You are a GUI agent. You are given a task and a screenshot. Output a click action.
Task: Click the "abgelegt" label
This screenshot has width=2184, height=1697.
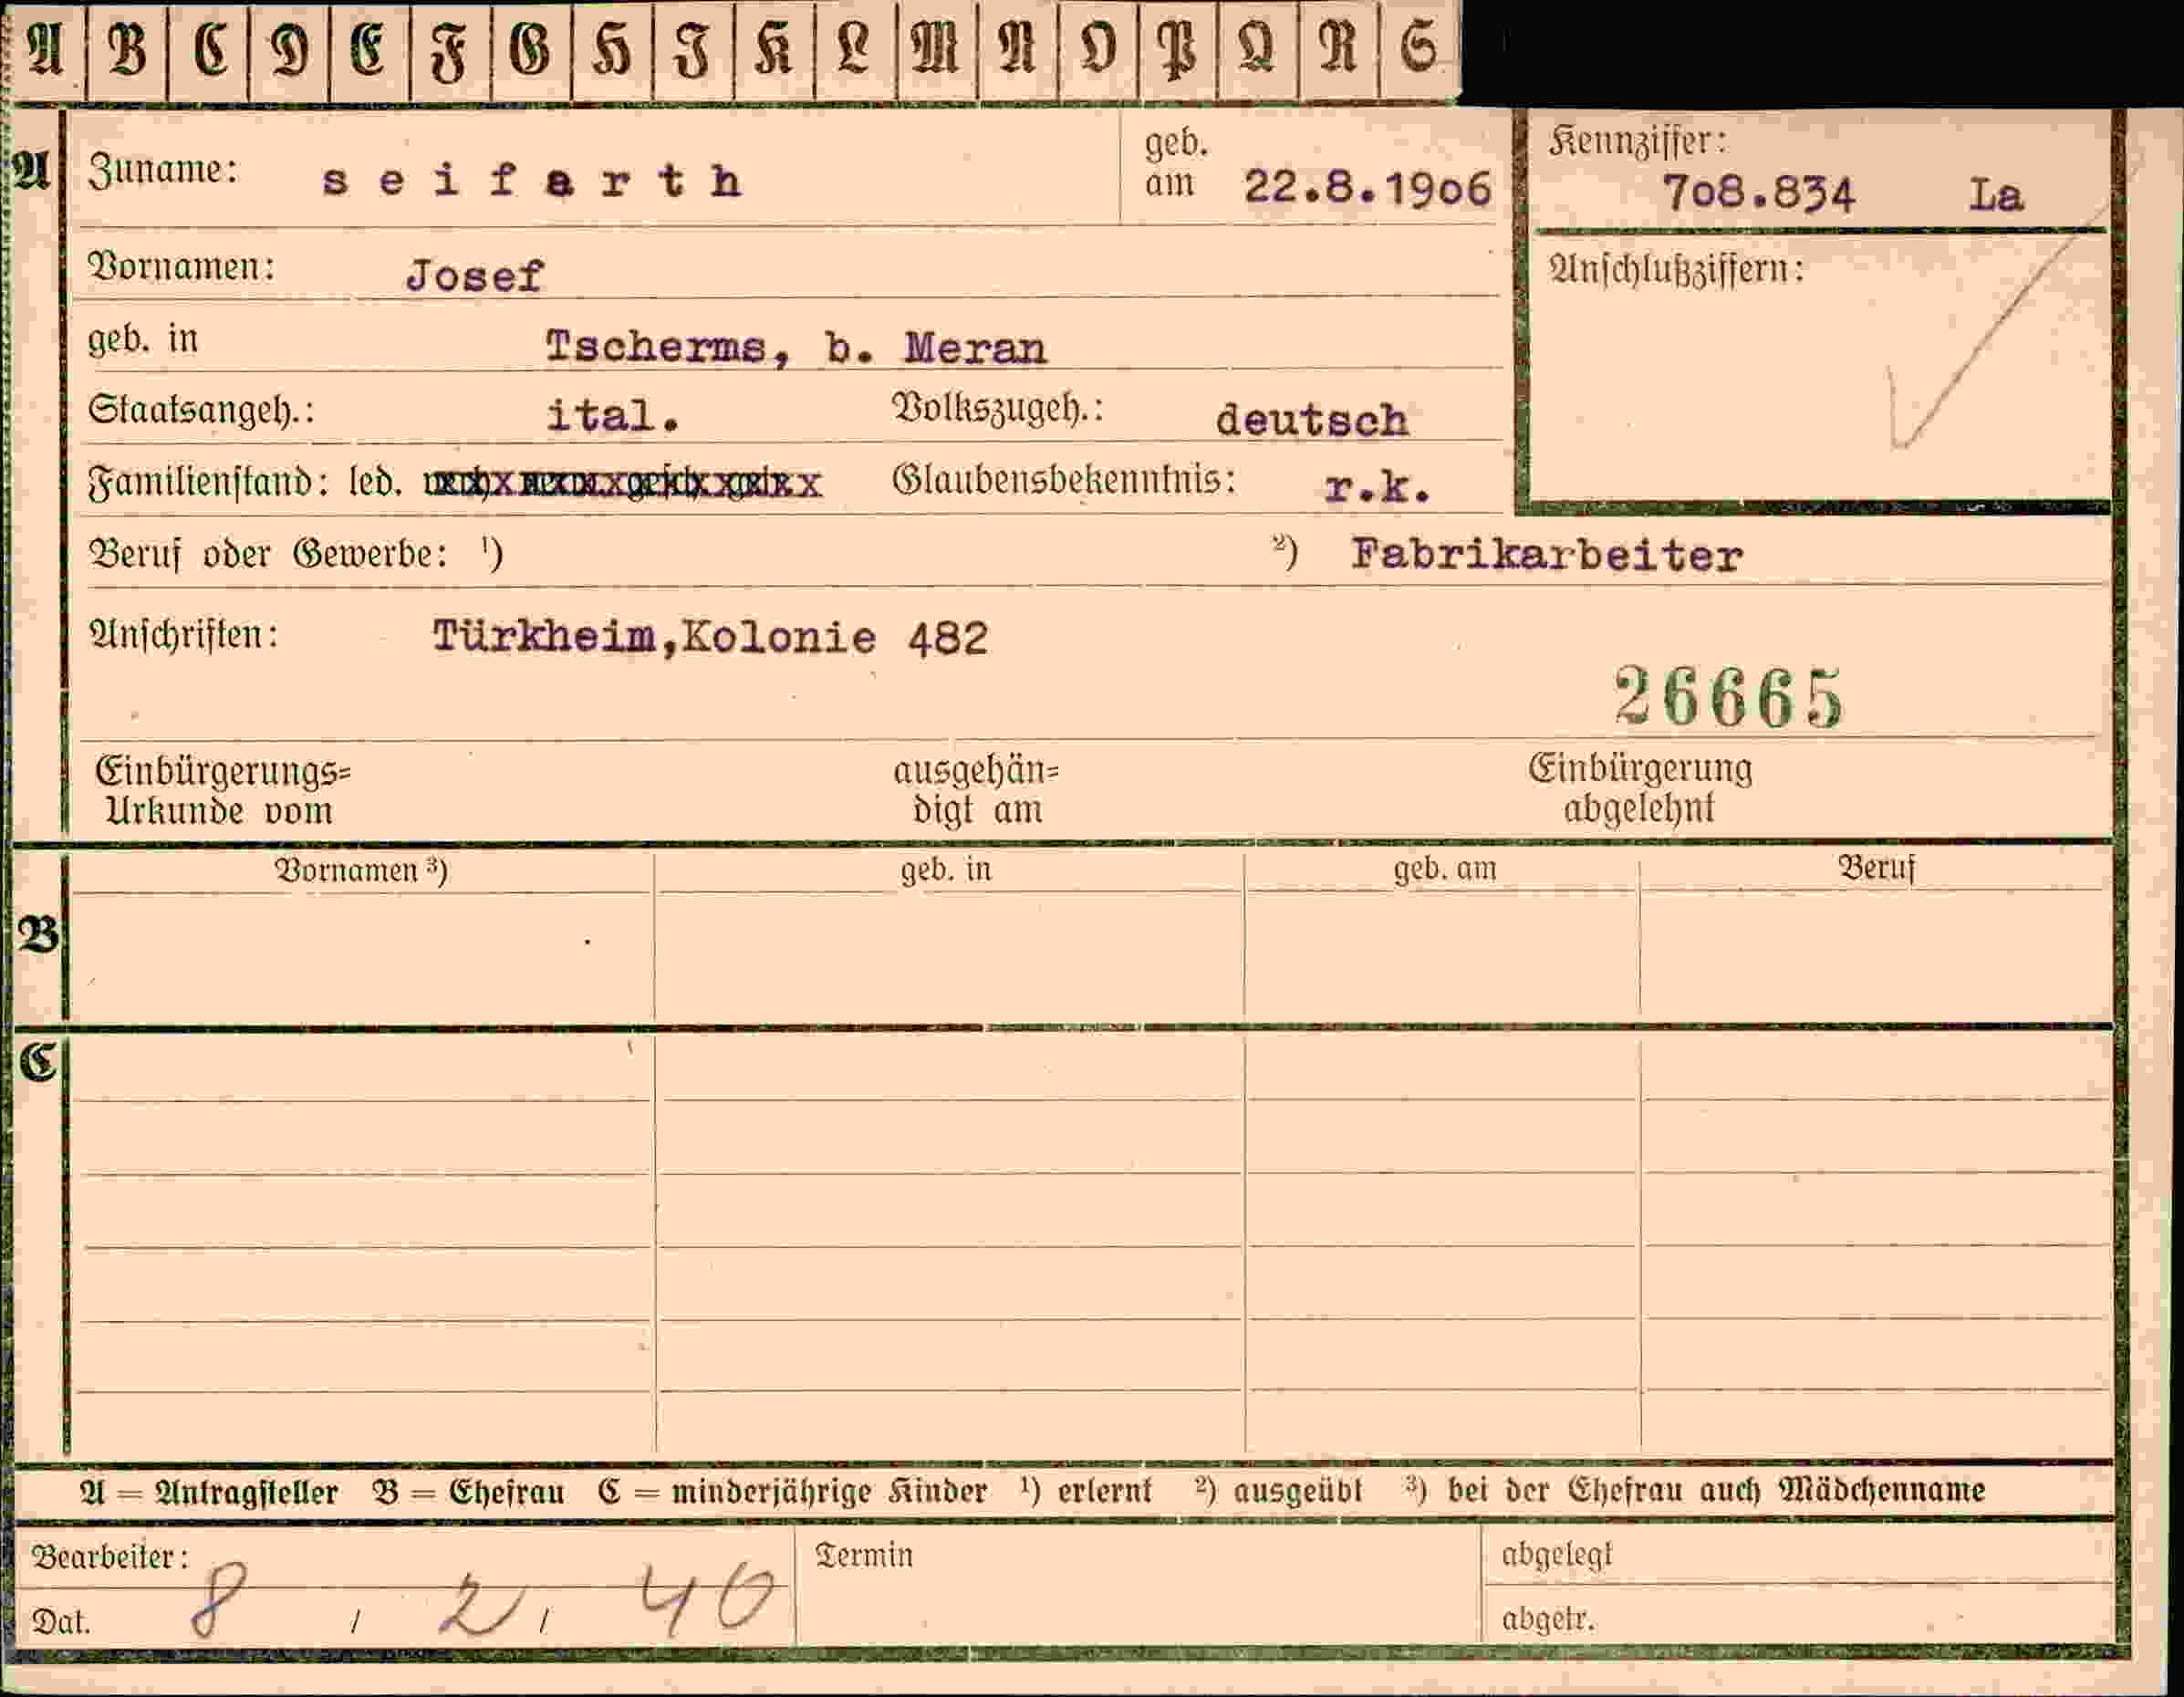1557,1554
